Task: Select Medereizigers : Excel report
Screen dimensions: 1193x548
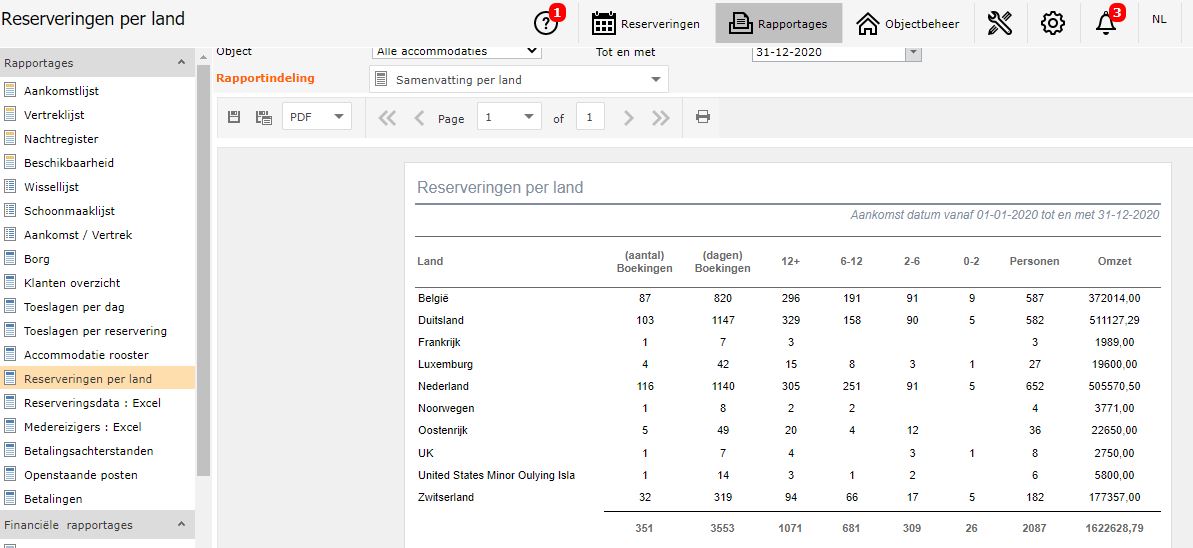Action: point(83,426)
